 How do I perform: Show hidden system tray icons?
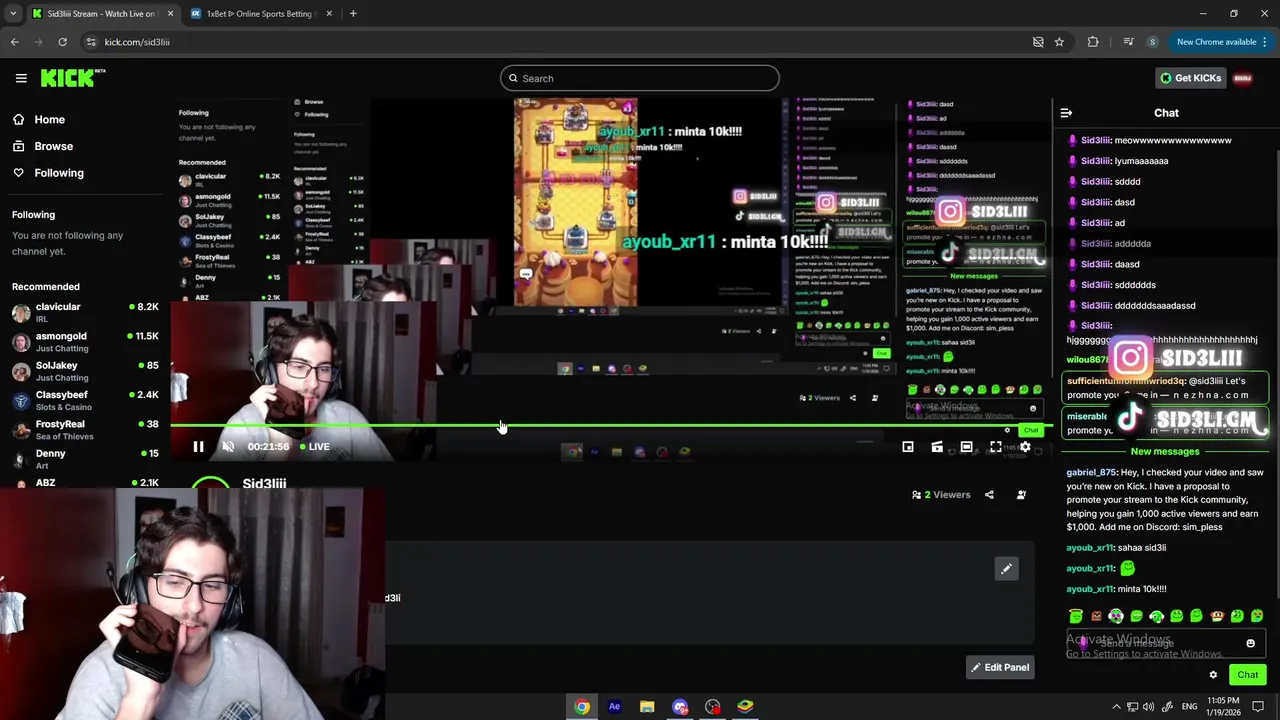coord(1117,707)
